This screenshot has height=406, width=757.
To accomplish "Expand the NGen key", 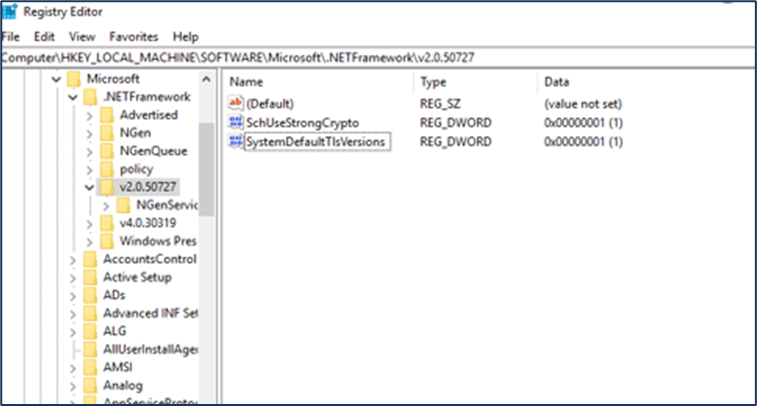I will [x=89, y=133].
